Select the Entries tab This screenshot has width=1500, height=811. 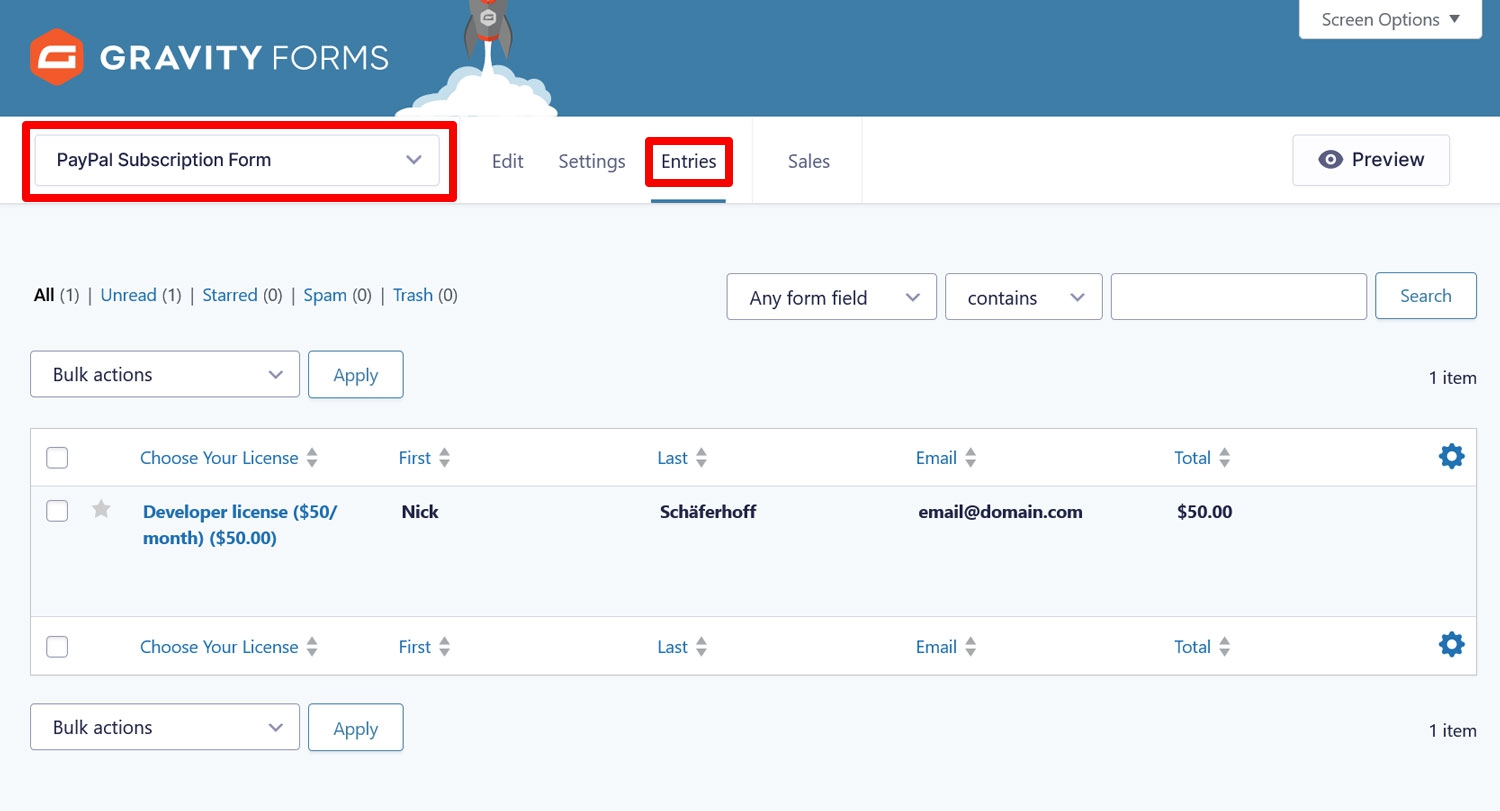(x=689, y=161)
